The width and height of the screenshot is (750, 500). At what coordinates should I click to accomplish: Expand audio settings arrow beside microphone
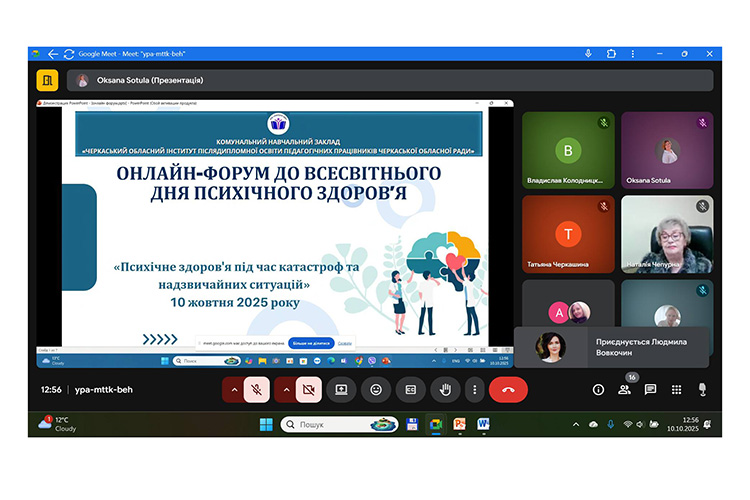(234, 389)
